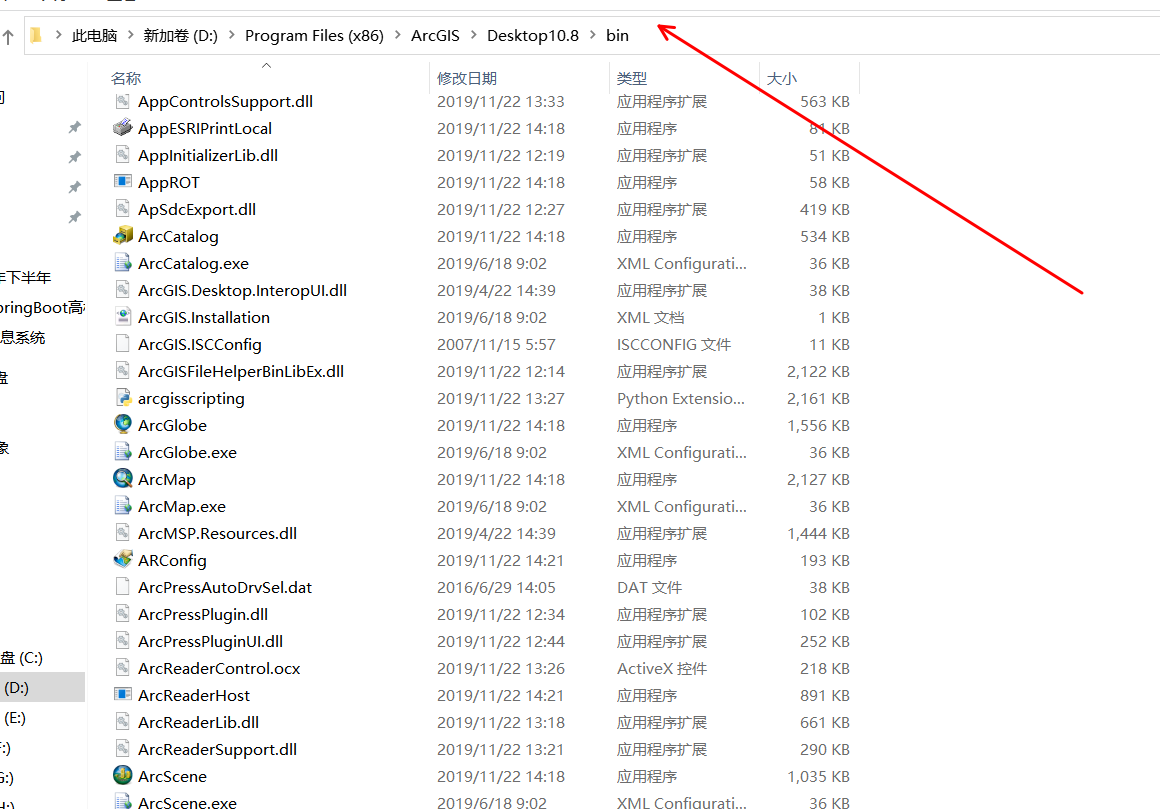Navigate to 新加卷 (D:) in the breadcrumb
The height and width of the screenshot is (809, 1160).
[x=181, y=35]
